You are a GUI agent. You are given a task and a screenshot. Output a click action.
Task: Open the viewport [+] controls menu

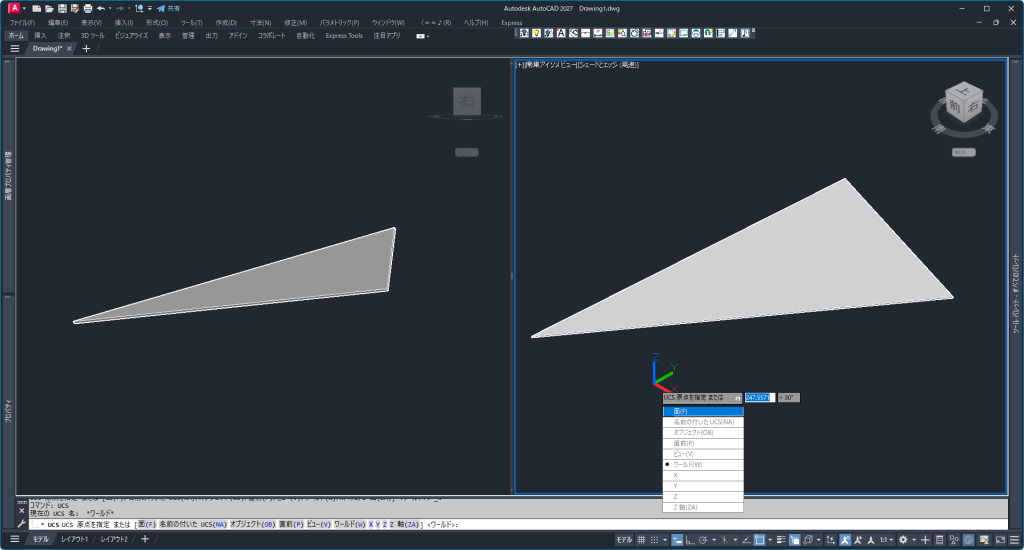coord(519,65)
